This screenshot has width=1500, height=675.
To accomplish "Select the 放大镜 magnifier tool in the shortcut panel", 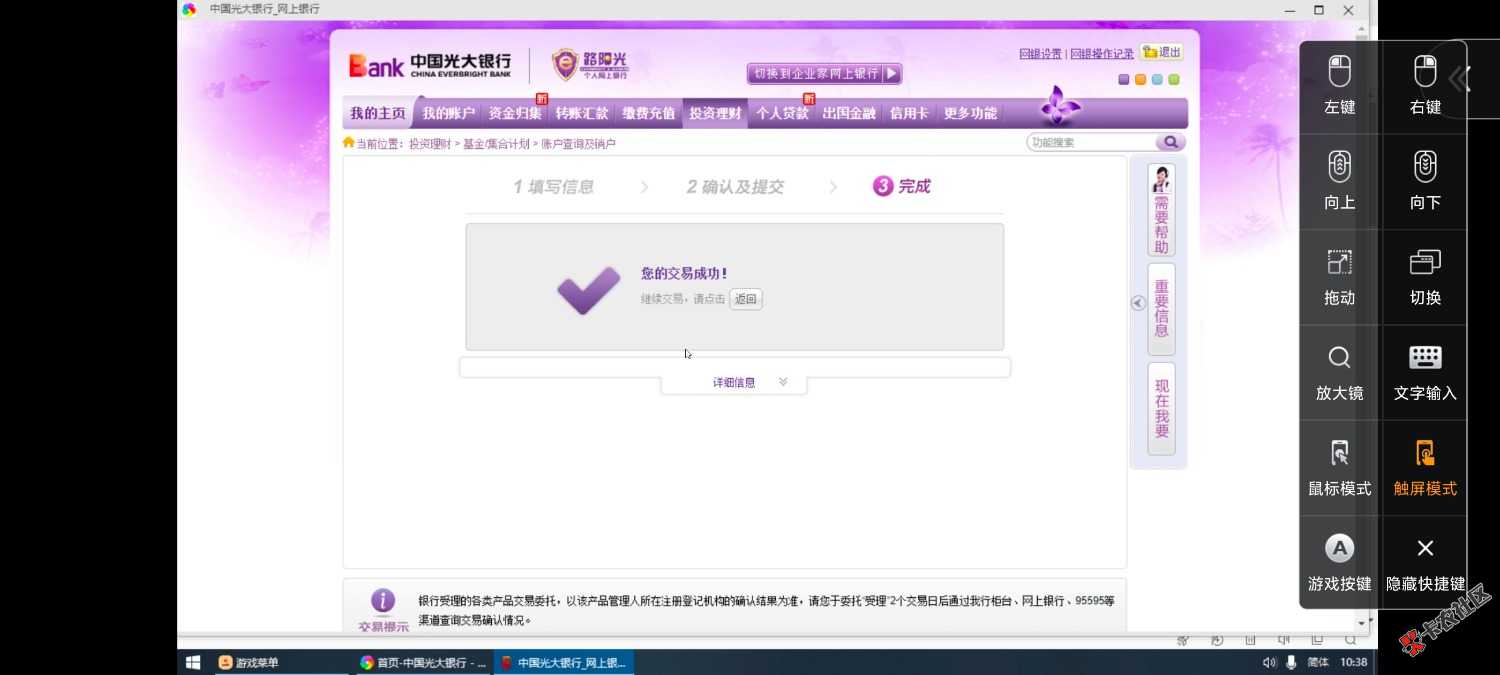I will [x=1339, y=370].
